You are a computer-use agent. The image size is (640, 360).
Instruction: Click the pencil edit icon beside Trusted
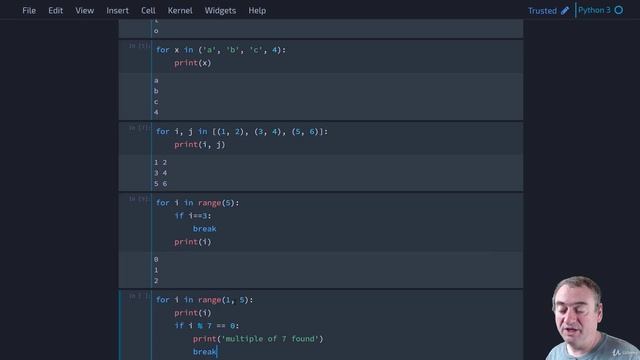pos(565,11)
